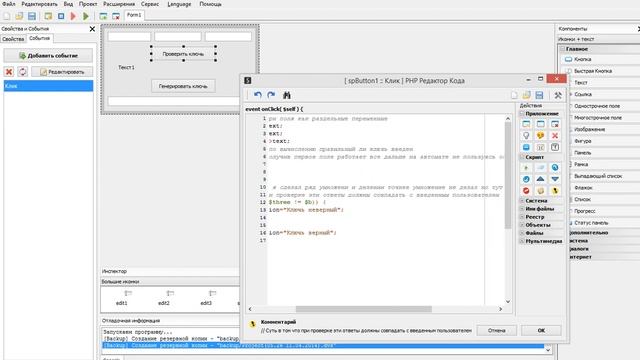Expand the Объекты actions group
This screenshot has width=640, height=360.
[x=522, y=225]
